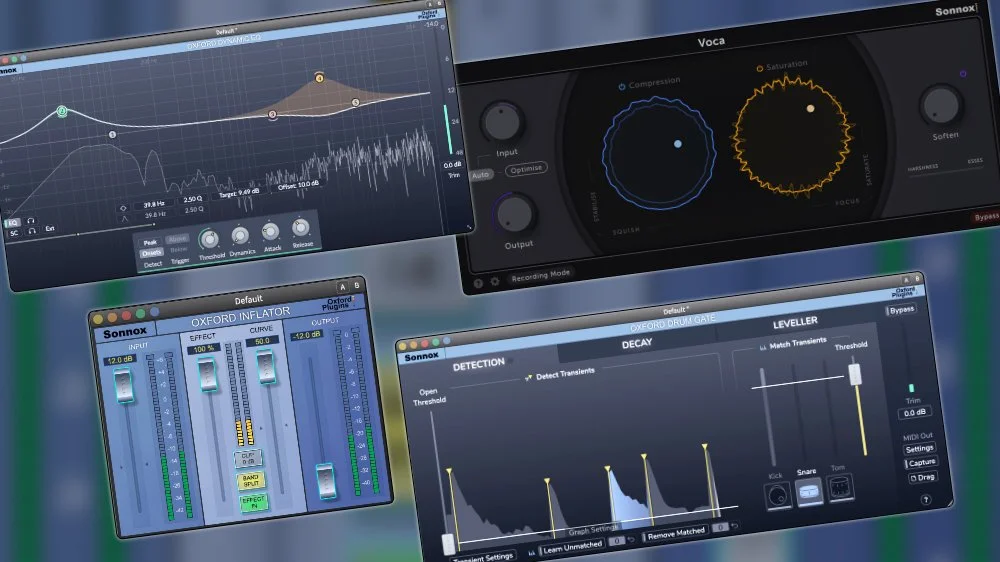1000x562 pixels.
Task: Click the Release knob in Dynamic EQ
Action: [300, 227]
